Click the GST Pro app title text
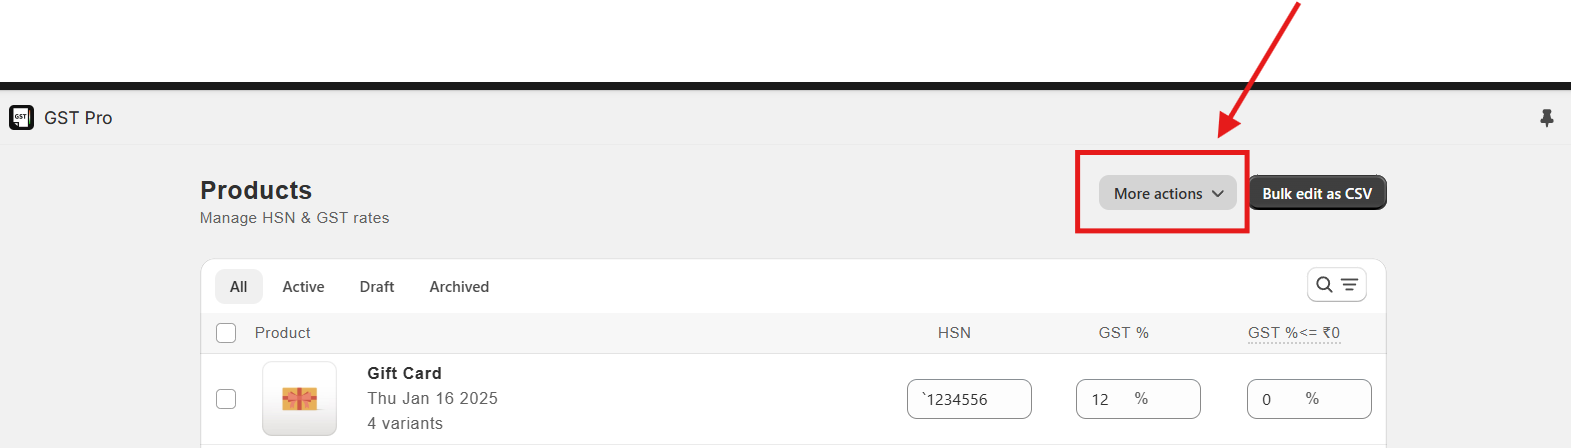The image size is (1571, 448). tap(78, 118)
